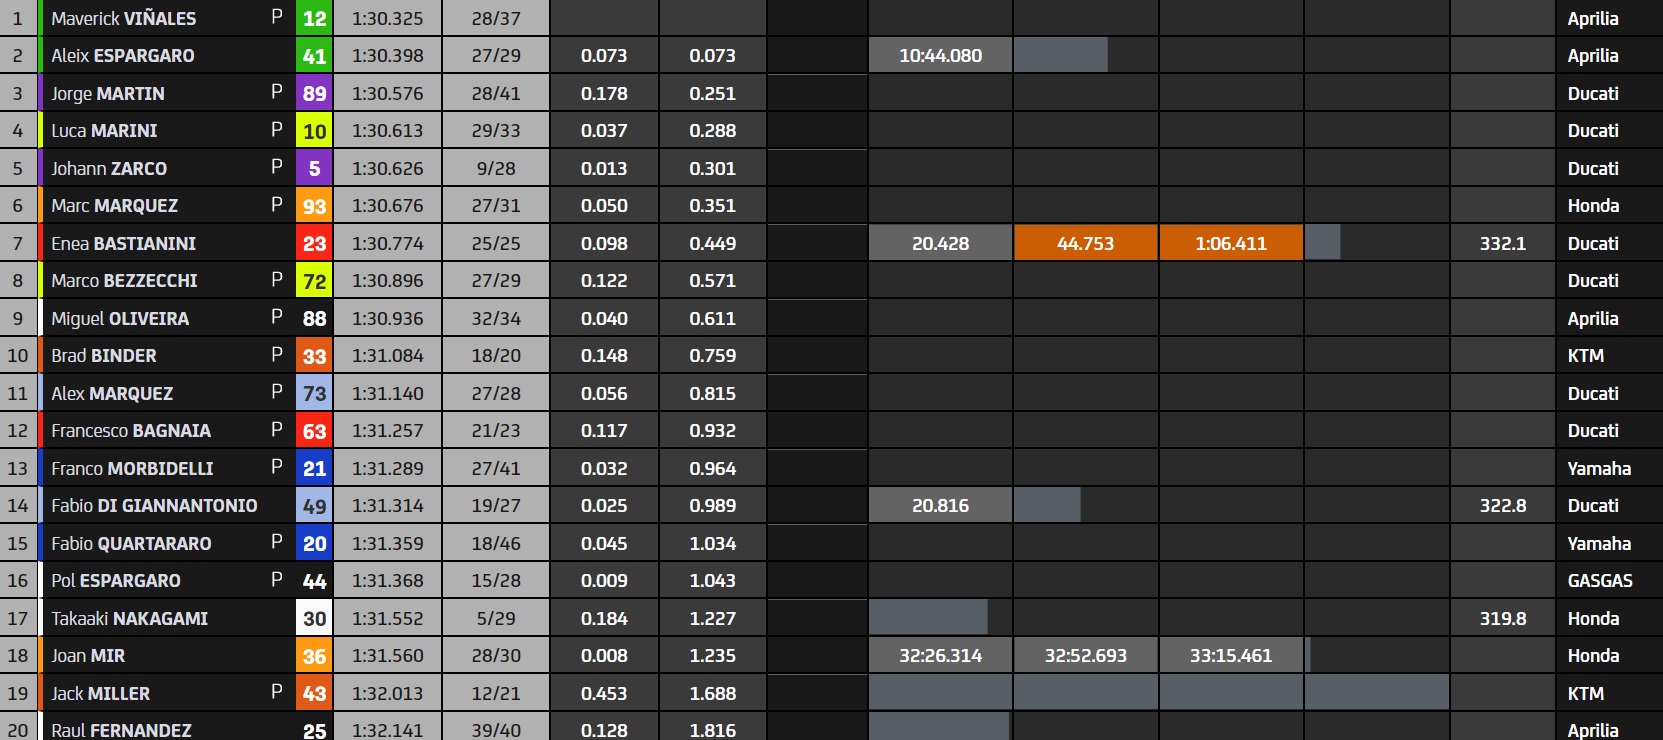Image resolution: width=1663 pixels, height=740 pixels.
Task: Click the pit indicator P beside Johann ZARCO
Action: tap(277, 168)
